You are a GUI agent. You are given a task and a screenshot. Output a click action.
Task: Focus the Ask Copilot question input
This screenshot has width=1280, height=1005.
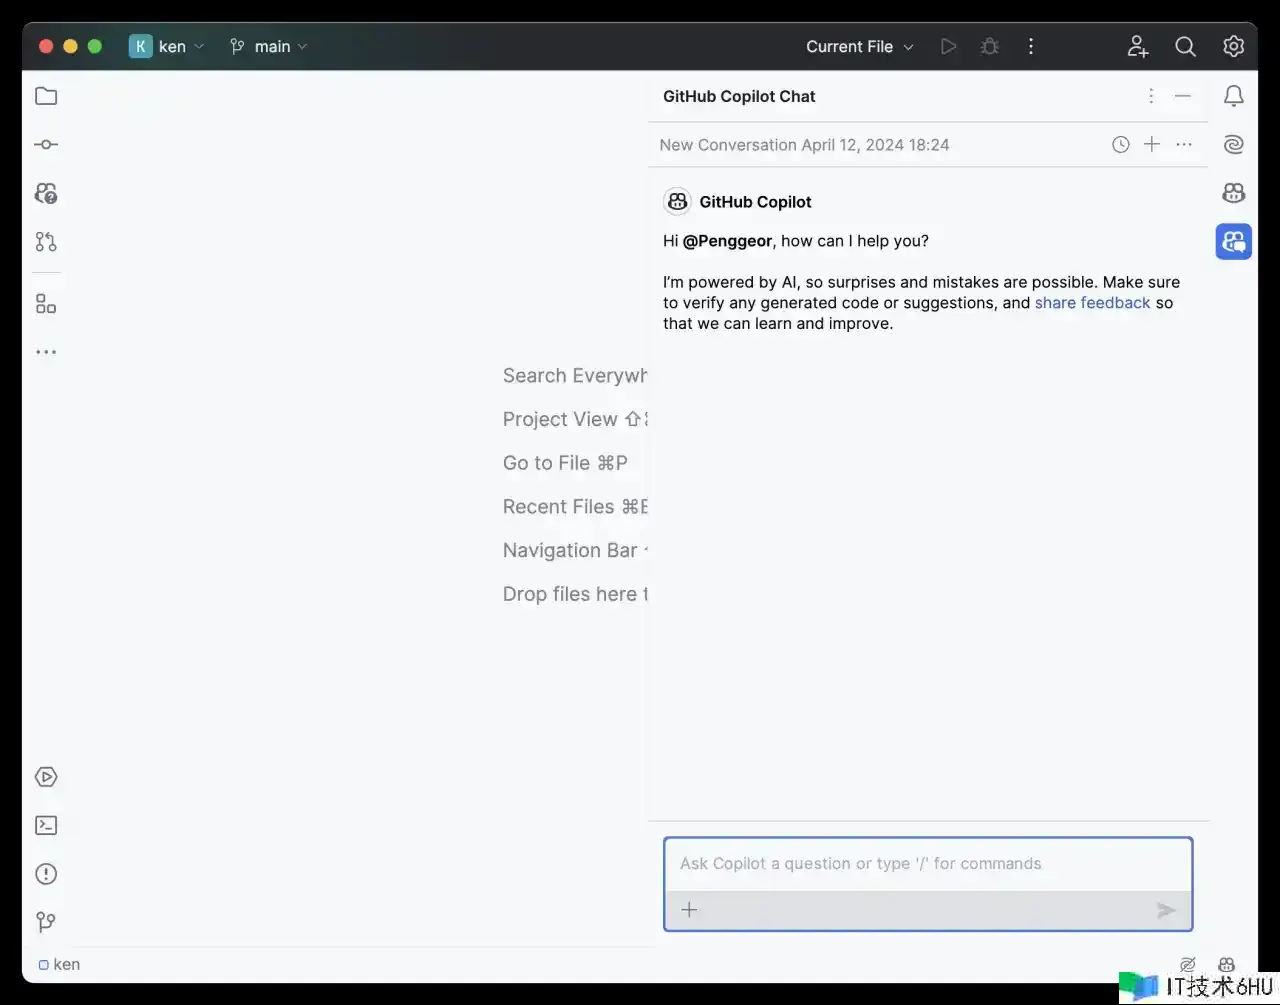pyautogui.click(x=928, y=864)
